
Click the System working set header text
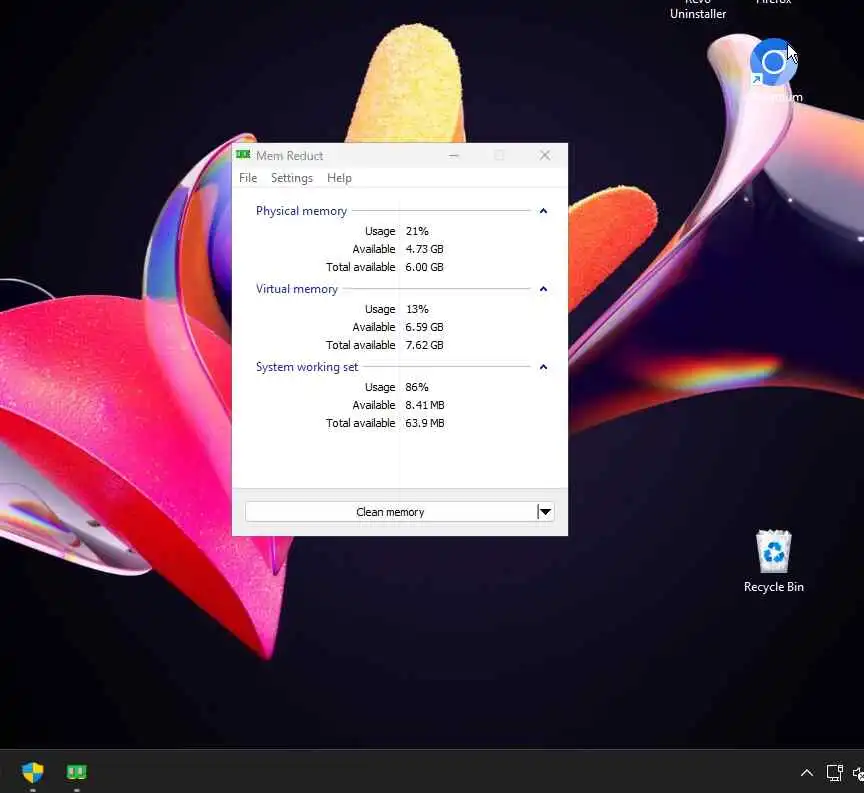click(307, 367)
